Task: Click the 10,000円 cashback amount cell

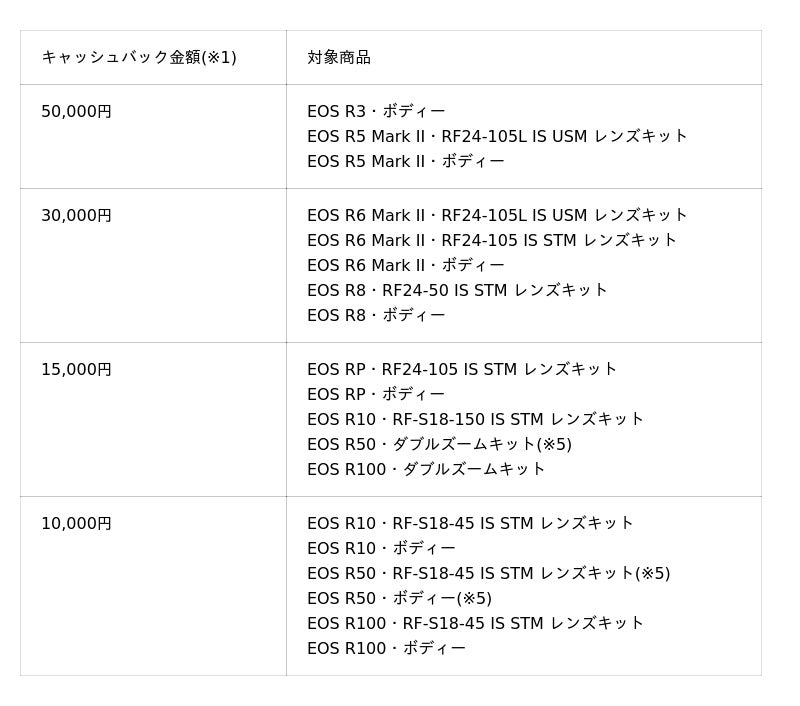Action: pyautogui.click(x=77, y=523)
